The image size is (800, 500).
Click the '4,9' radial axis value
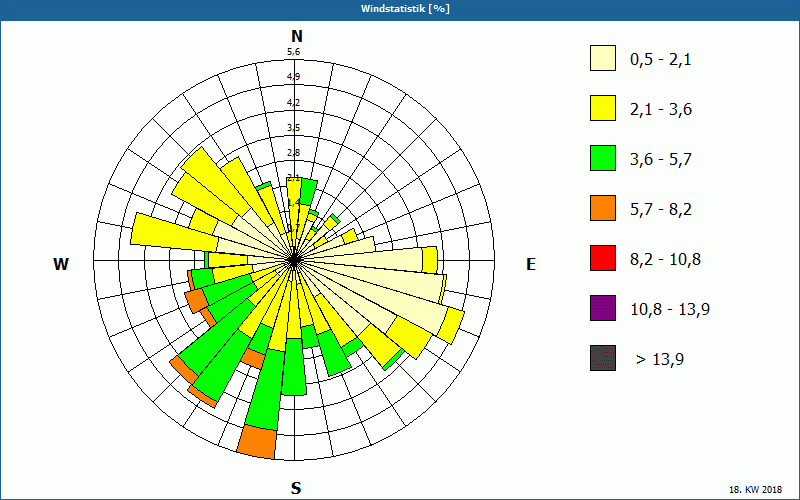click(x=293, y=77)
